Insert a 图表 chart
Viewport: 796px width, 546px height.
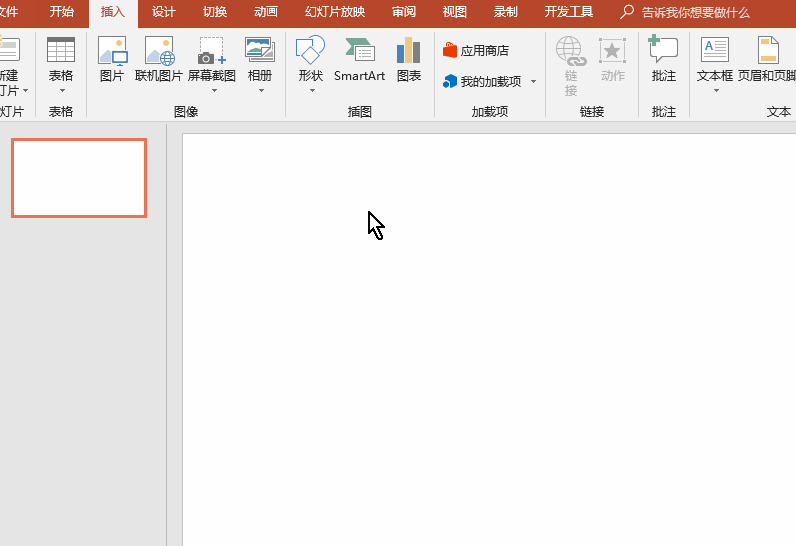coord(409,50)
